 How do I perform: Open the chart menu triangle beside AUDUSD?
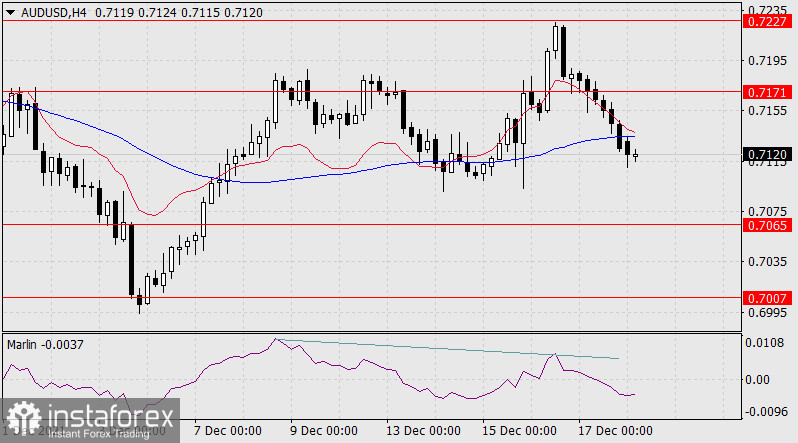(x=10, y=12)
